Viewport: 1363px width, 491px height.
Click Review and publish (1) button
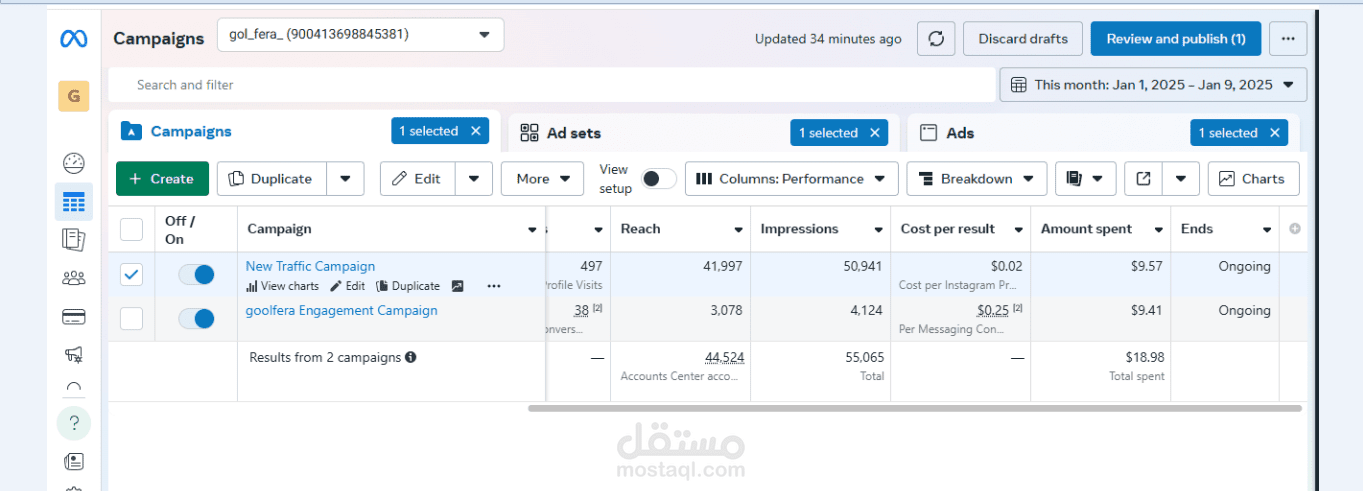(x=1176, y=39)
